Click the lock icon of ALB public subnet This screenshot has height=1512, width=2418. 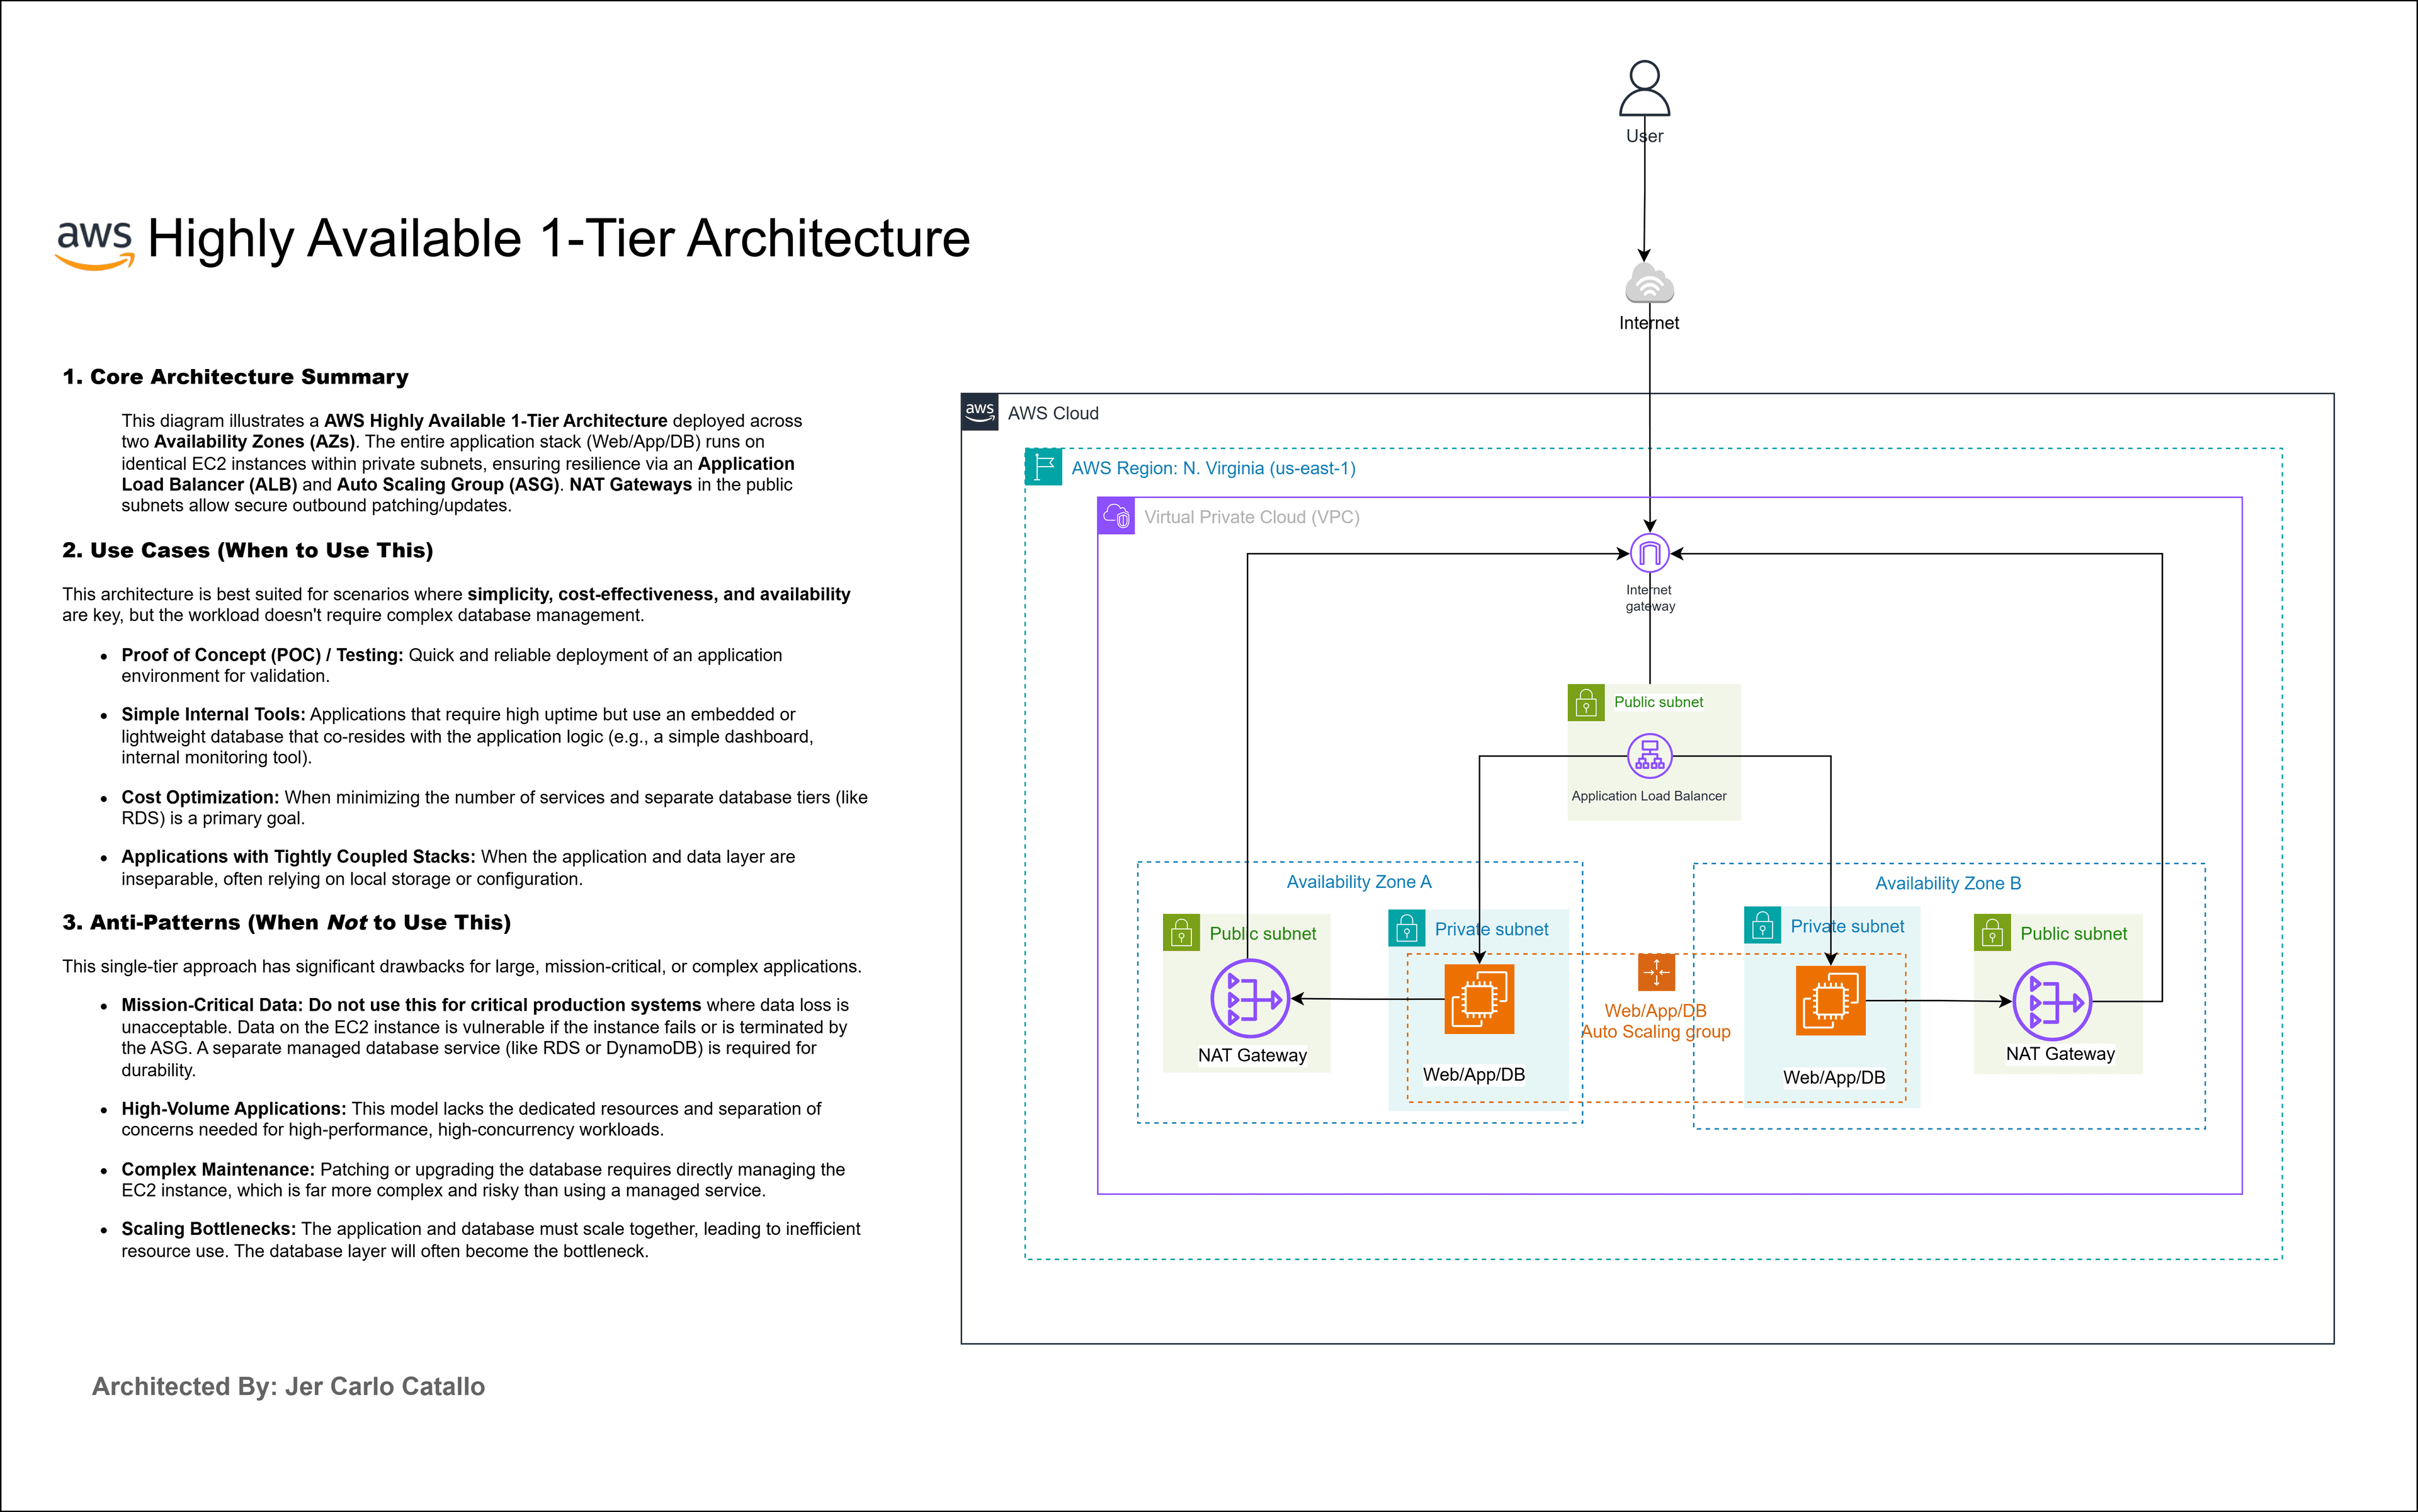point(1586,703)
